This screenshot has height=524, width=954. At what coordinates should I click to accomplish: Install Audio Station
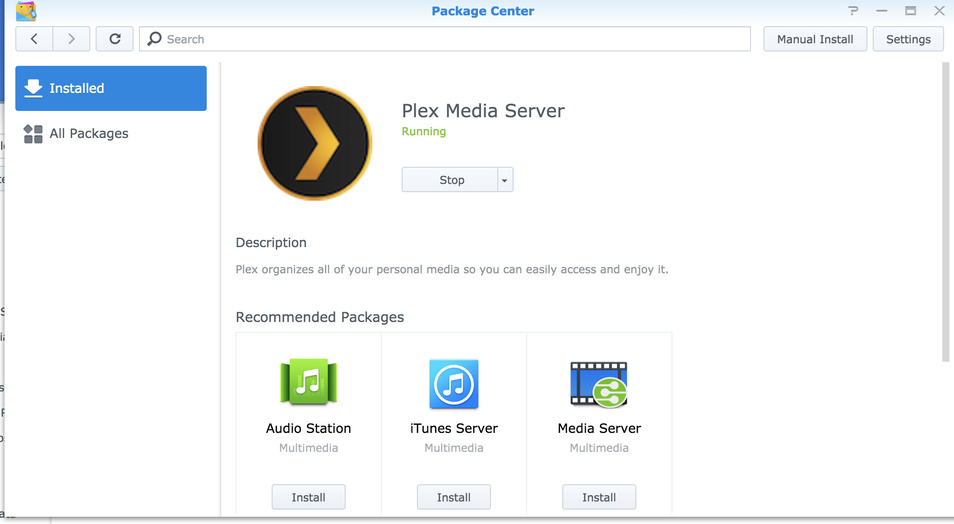[x=308, y=497]
